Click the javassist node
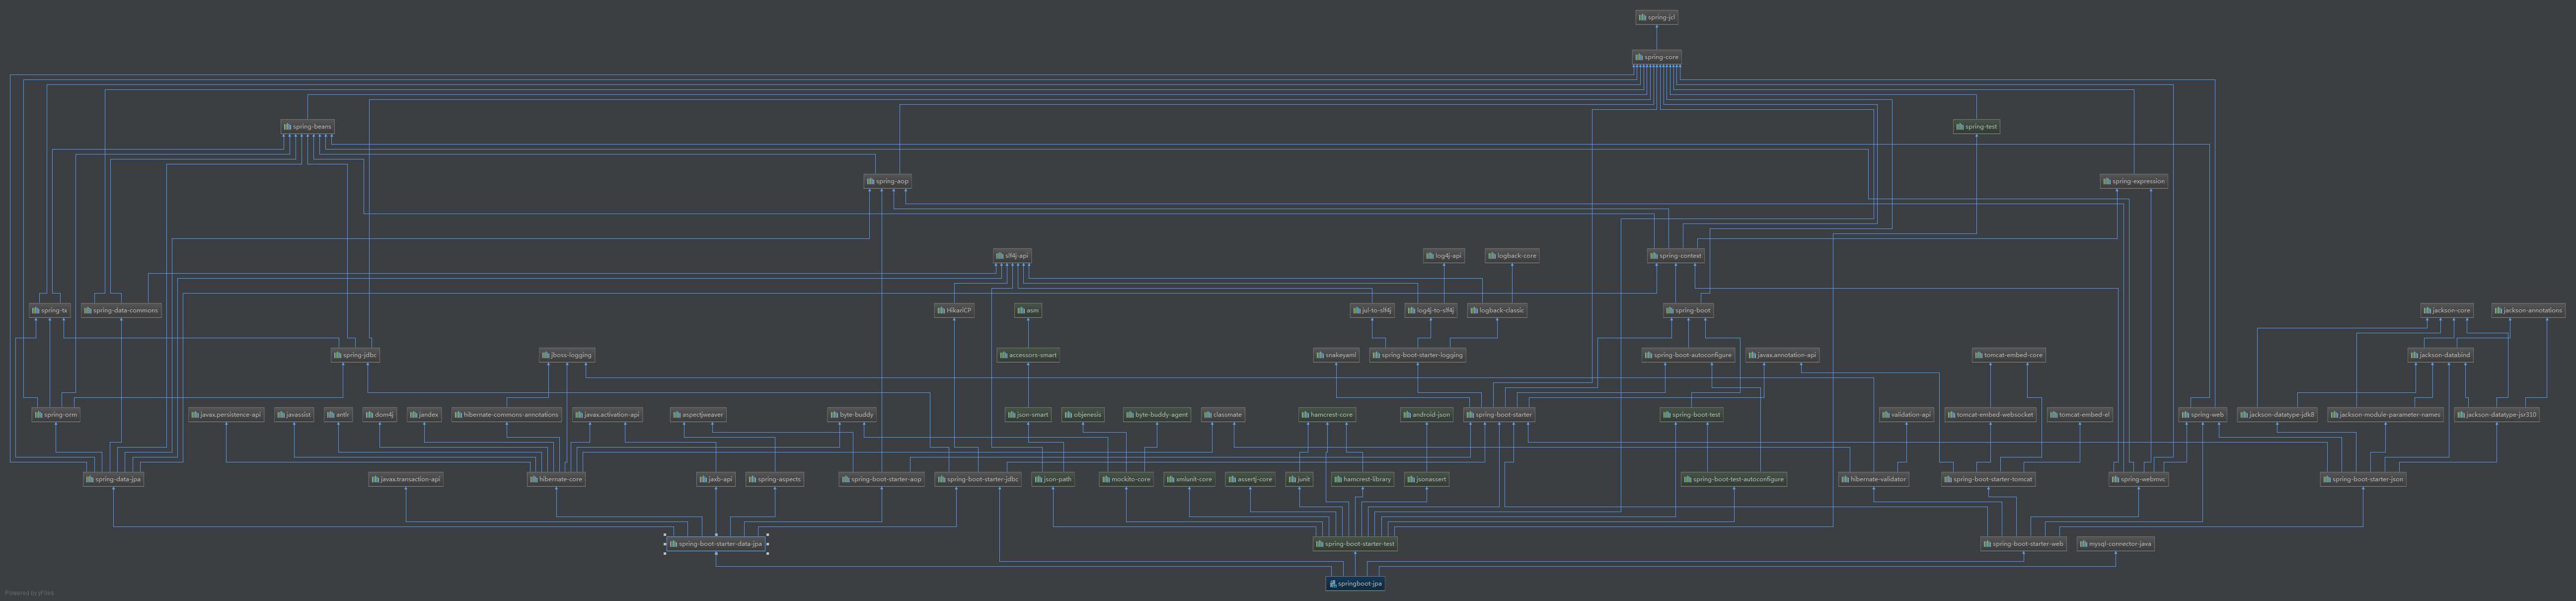Screen dimensions: 2576x601 click(x=294, y=415)
